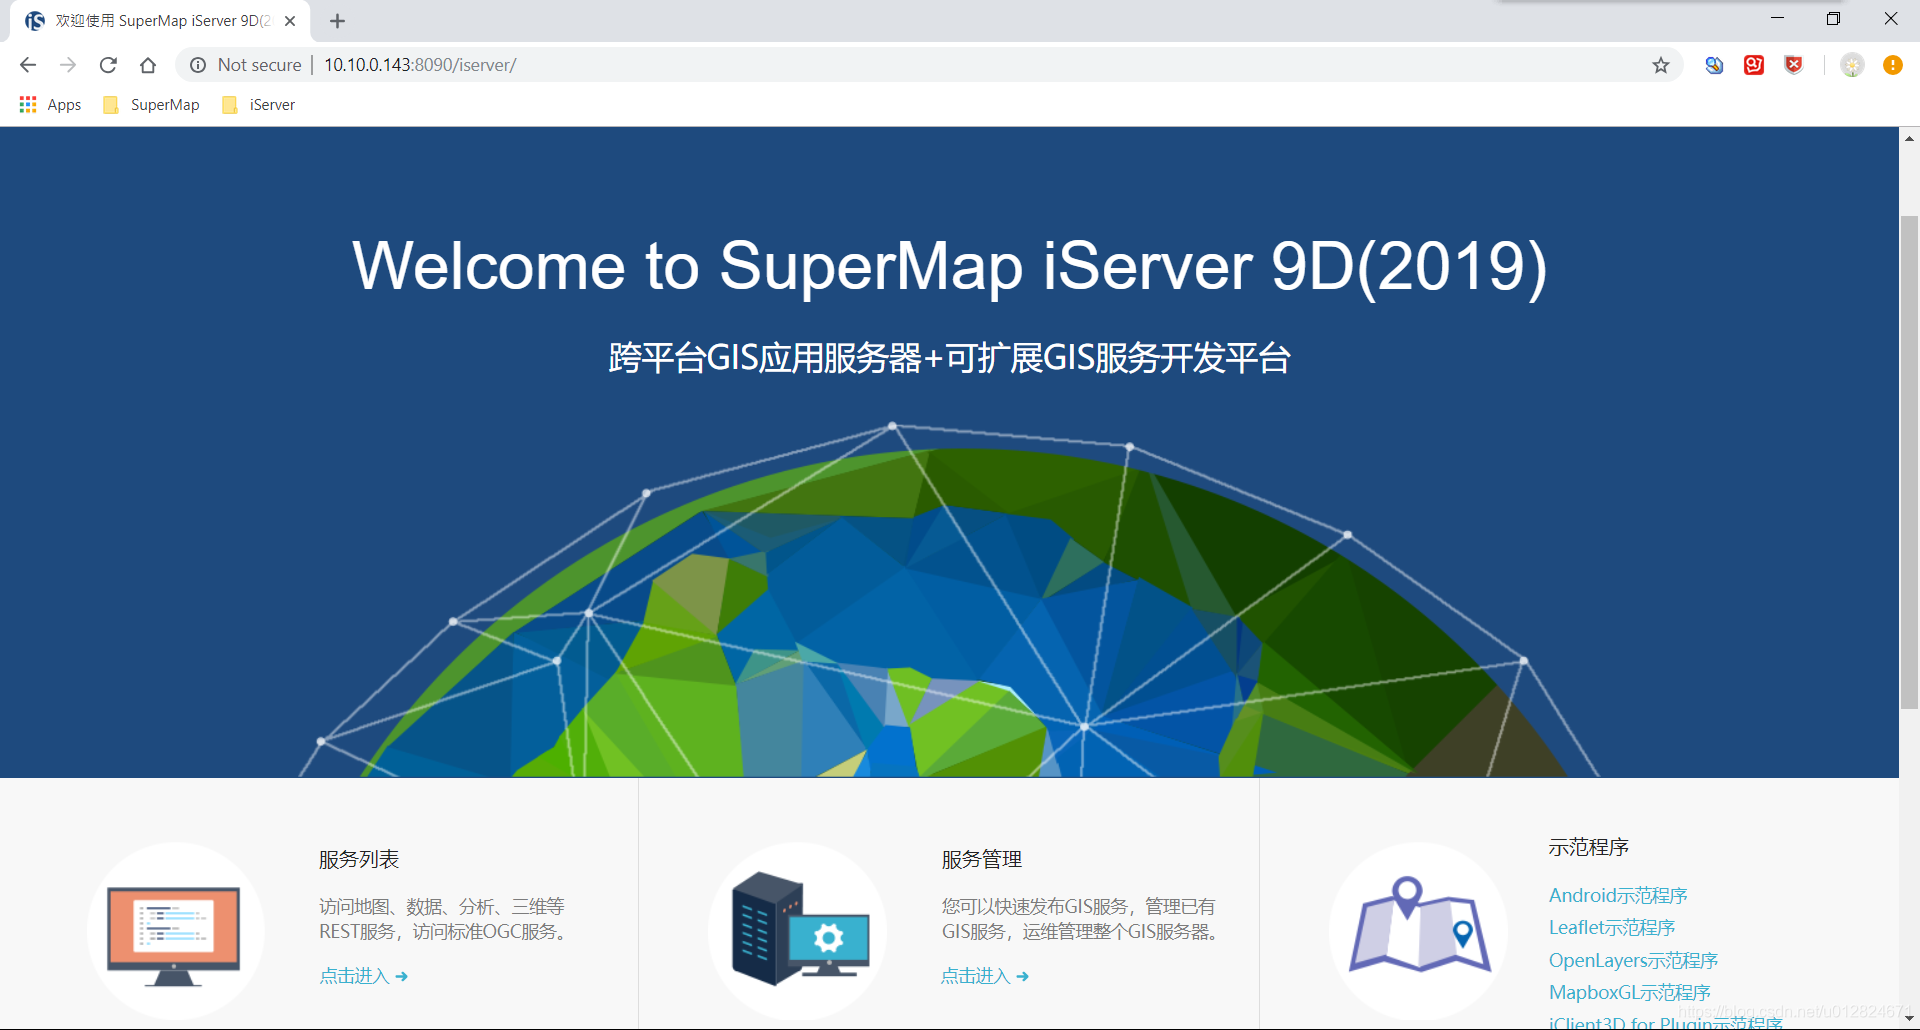The width and height of the screenshot is (1920, 1030).
Task: Open Android示范程序 link
Action: point(1618,896)
